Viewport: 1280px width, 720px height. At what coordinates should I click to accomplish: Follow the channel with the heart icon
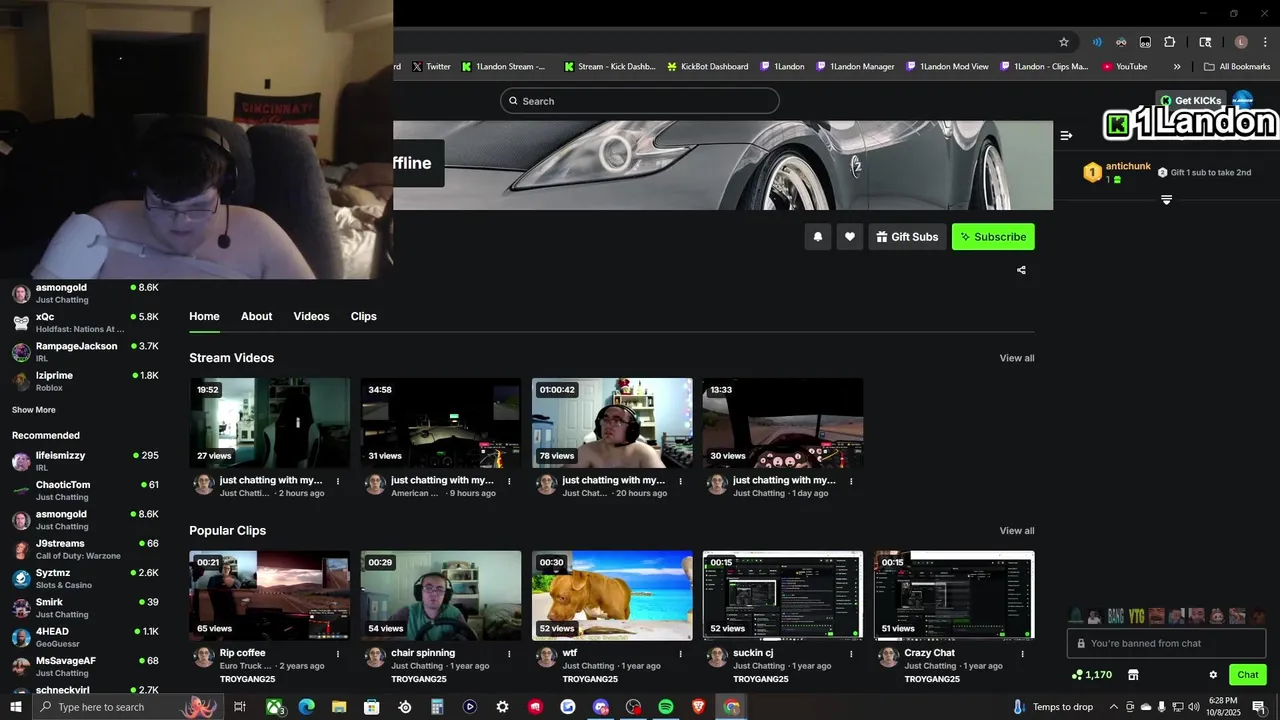850,237
